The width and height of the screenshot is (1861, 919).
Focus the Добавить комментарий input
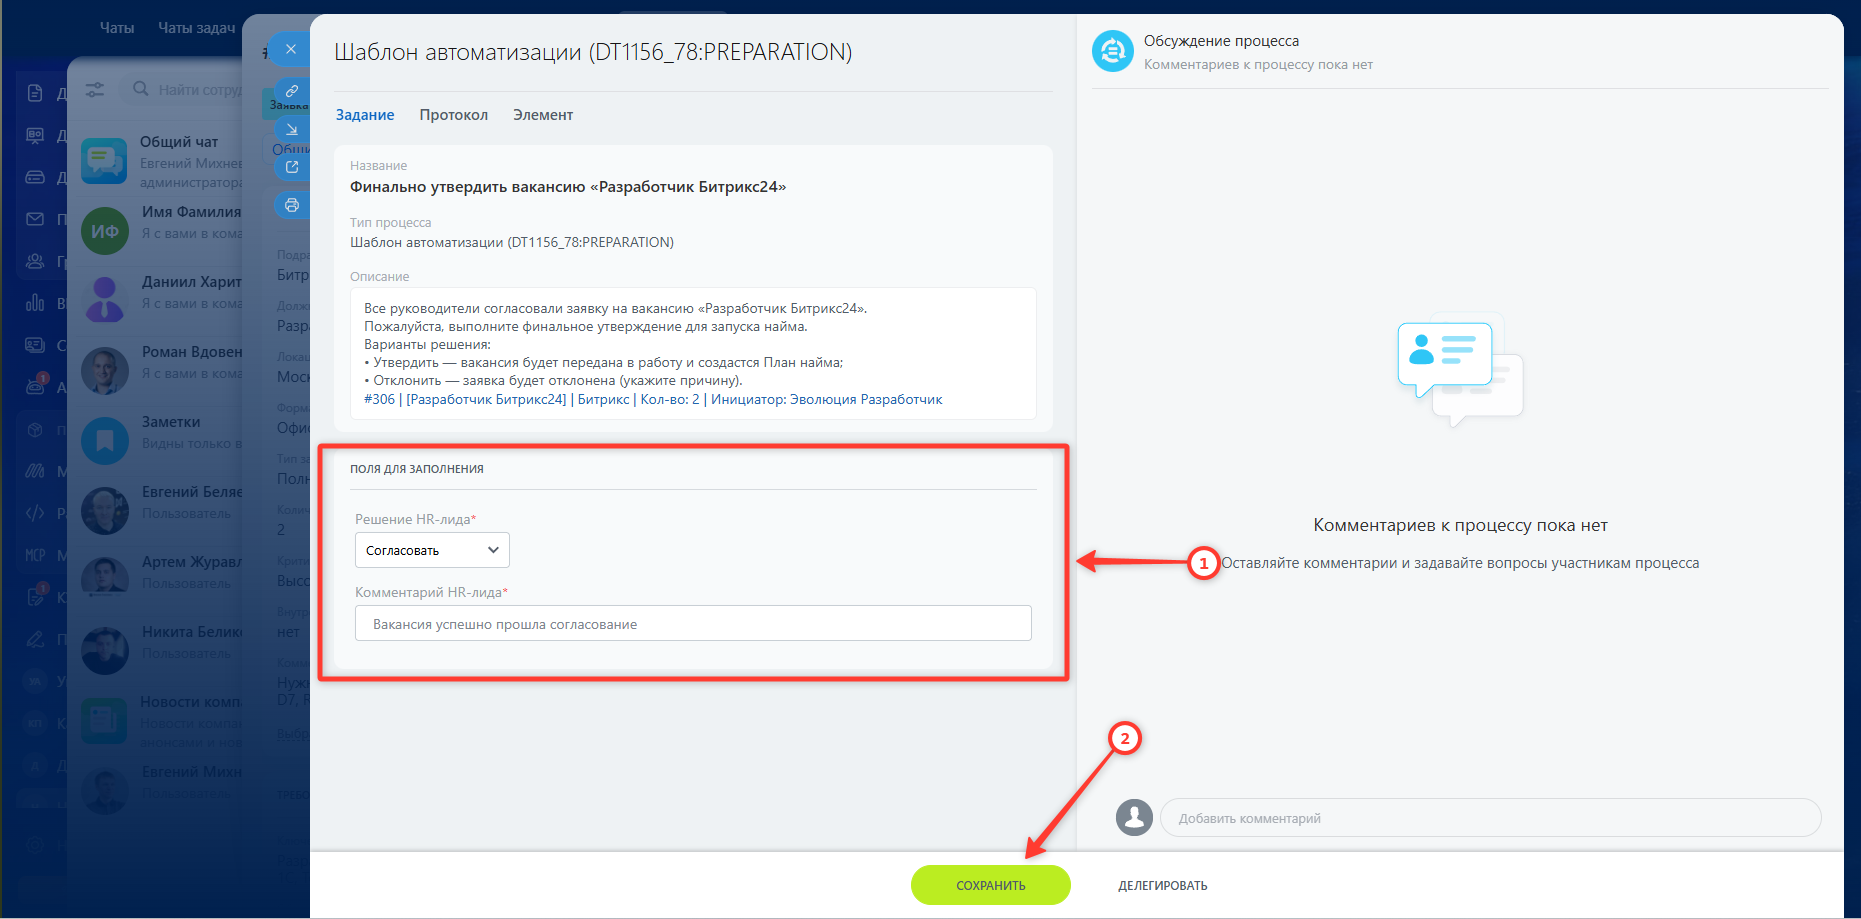[1490, 817]
